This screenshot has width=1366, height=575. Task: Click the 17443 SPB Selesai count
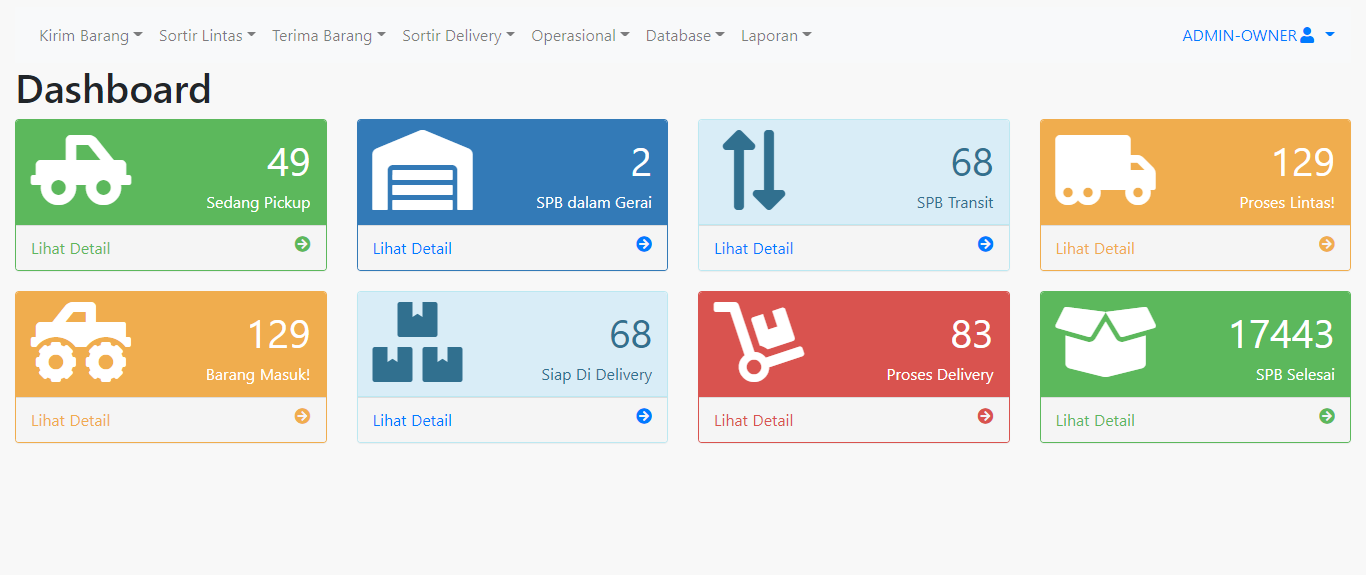tap(1281, 334)
